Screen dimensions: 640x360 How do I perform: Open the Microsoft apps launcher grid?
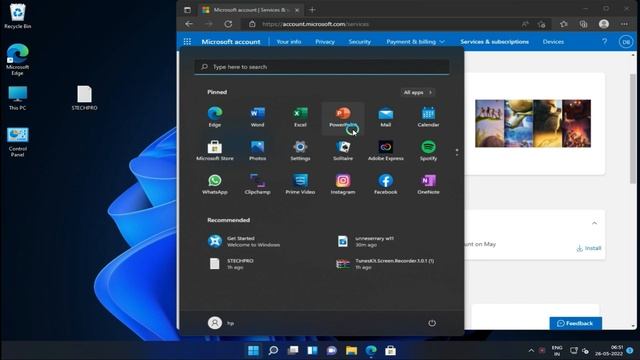click(187, 42)
